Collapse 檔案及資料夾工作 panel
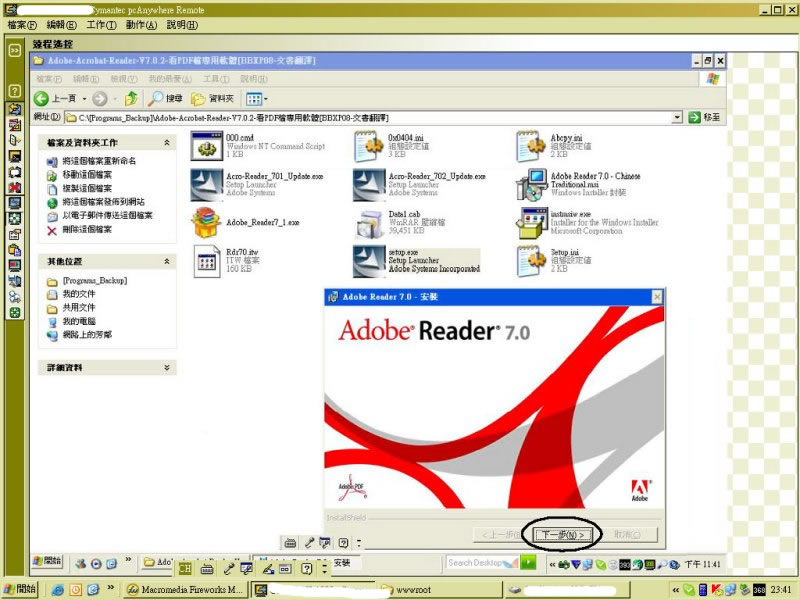The image size is (800, 600). [167, 143]
